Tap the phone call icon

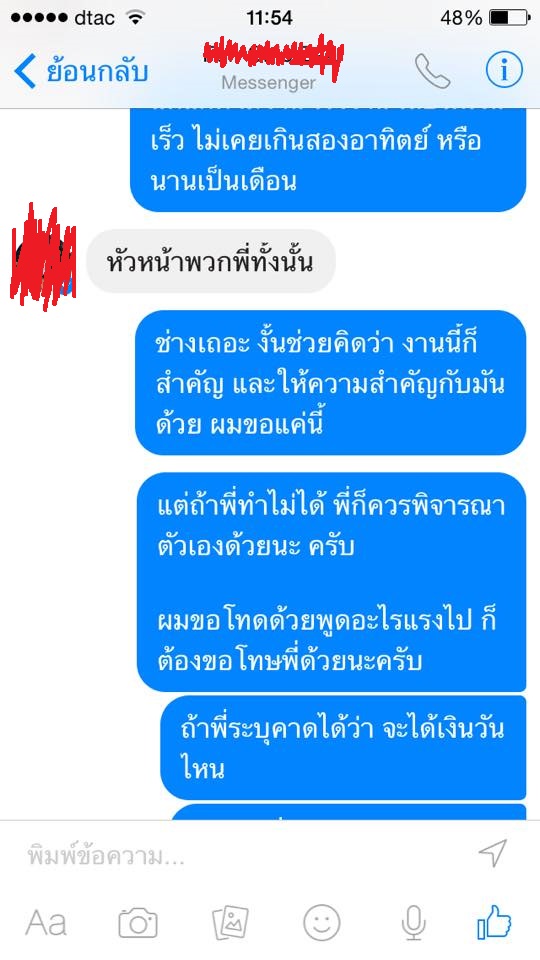coord(432,71)
